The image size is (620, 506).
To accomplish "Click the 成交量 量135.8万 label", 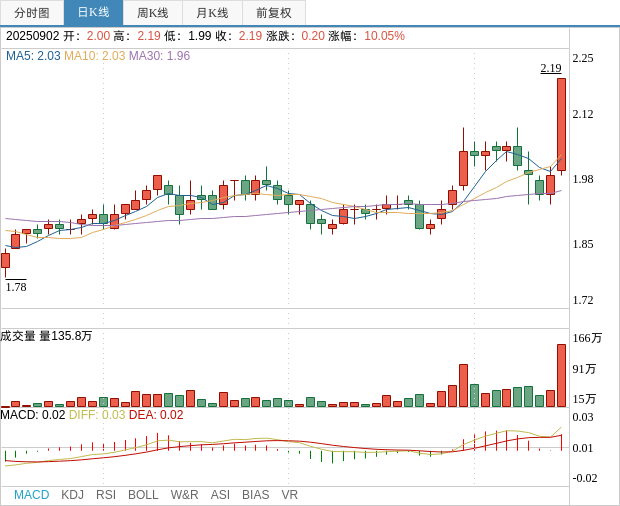I will click(46, 336).
